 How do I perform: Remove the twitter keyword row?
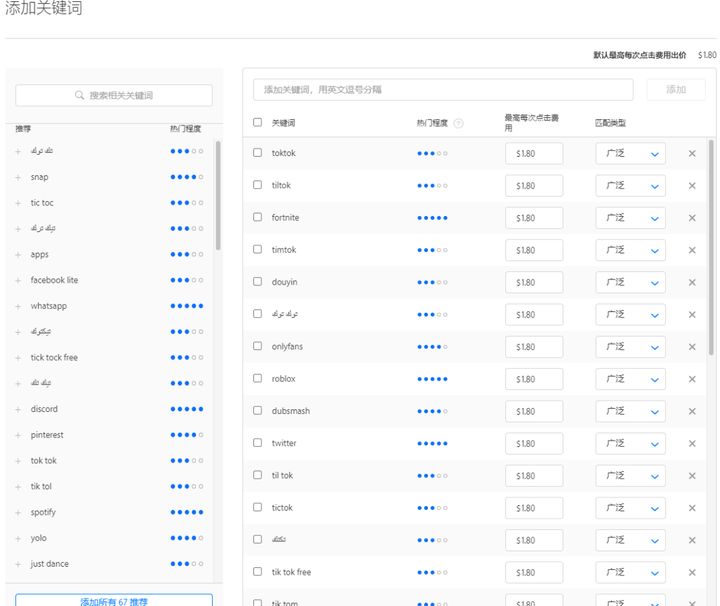pyautogui.click(x=692, y=443)
